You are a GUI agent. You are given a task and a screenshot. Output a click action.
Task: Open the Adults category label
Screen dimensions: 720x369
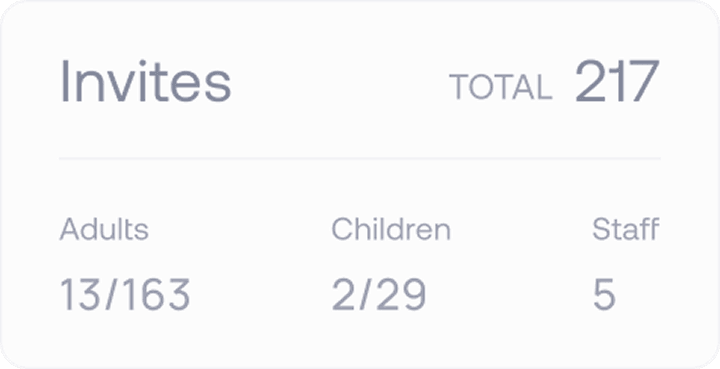(104, 229)
